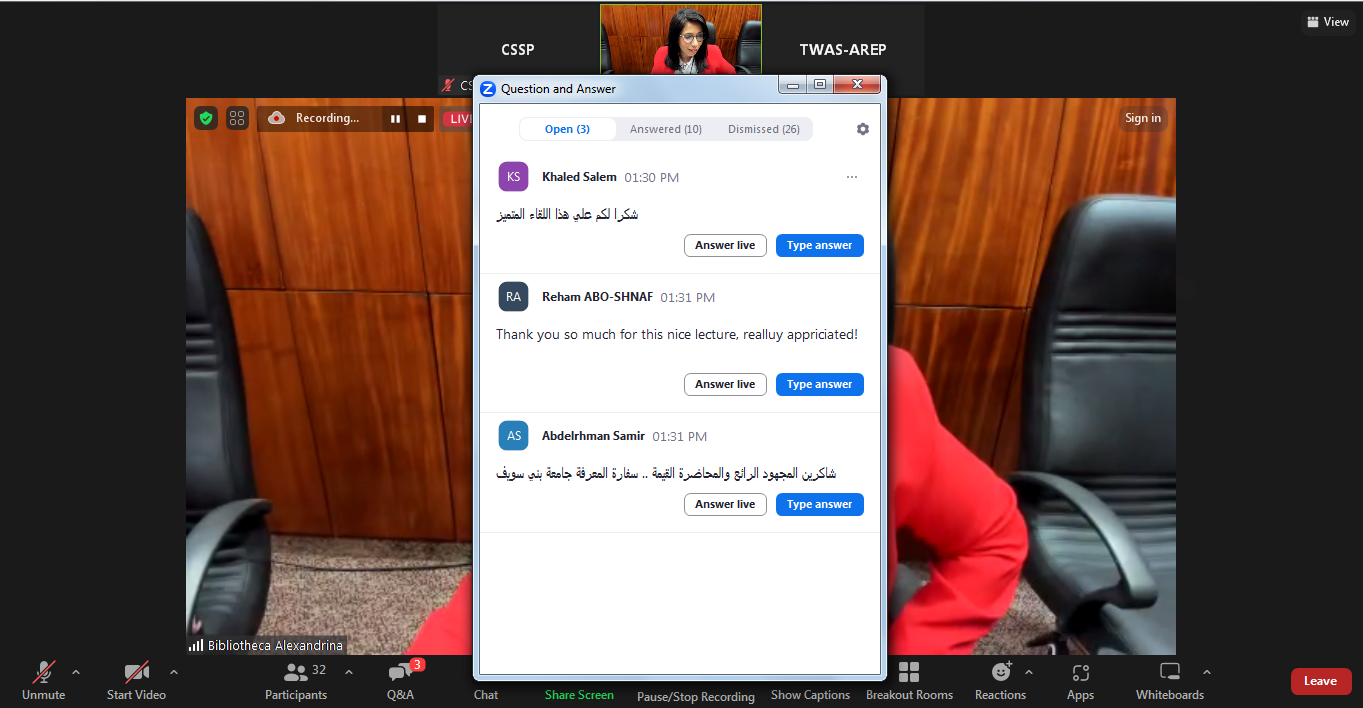Open the Apps panel
Viewport: 1363px width, 708px height.
[1080, 681]
